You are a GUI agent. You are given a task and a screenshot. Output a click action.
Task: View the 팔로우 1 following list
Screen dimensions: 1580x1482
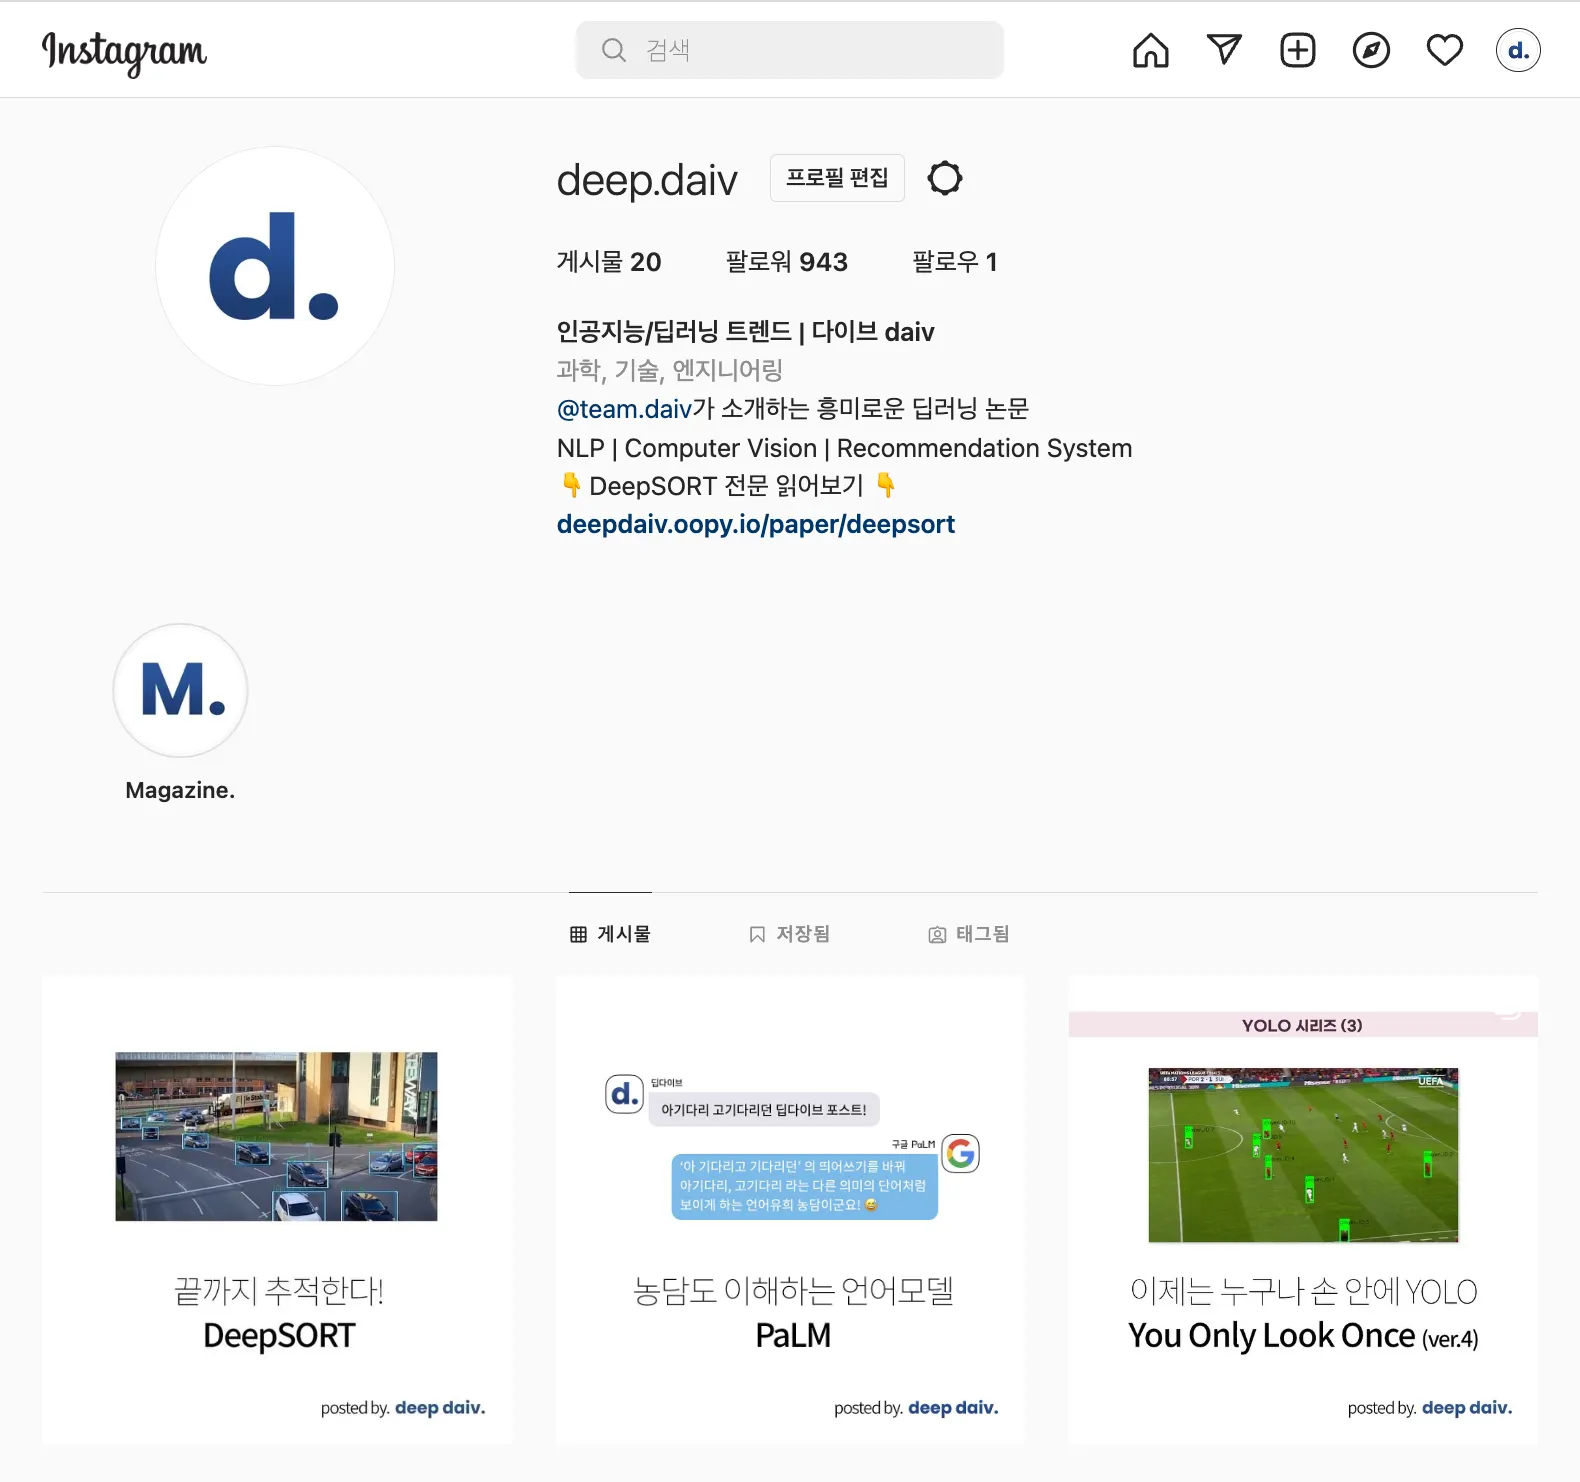[955, 262]
